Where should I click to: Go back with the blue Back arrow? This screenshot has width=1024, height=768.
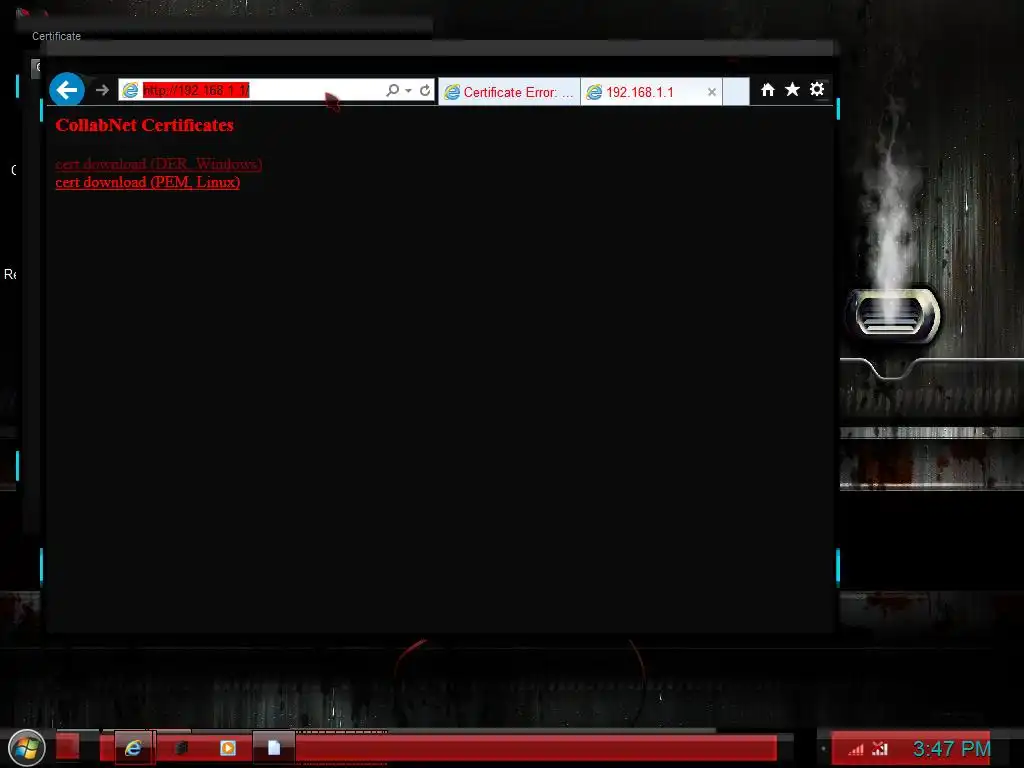(x=67, y=89)
